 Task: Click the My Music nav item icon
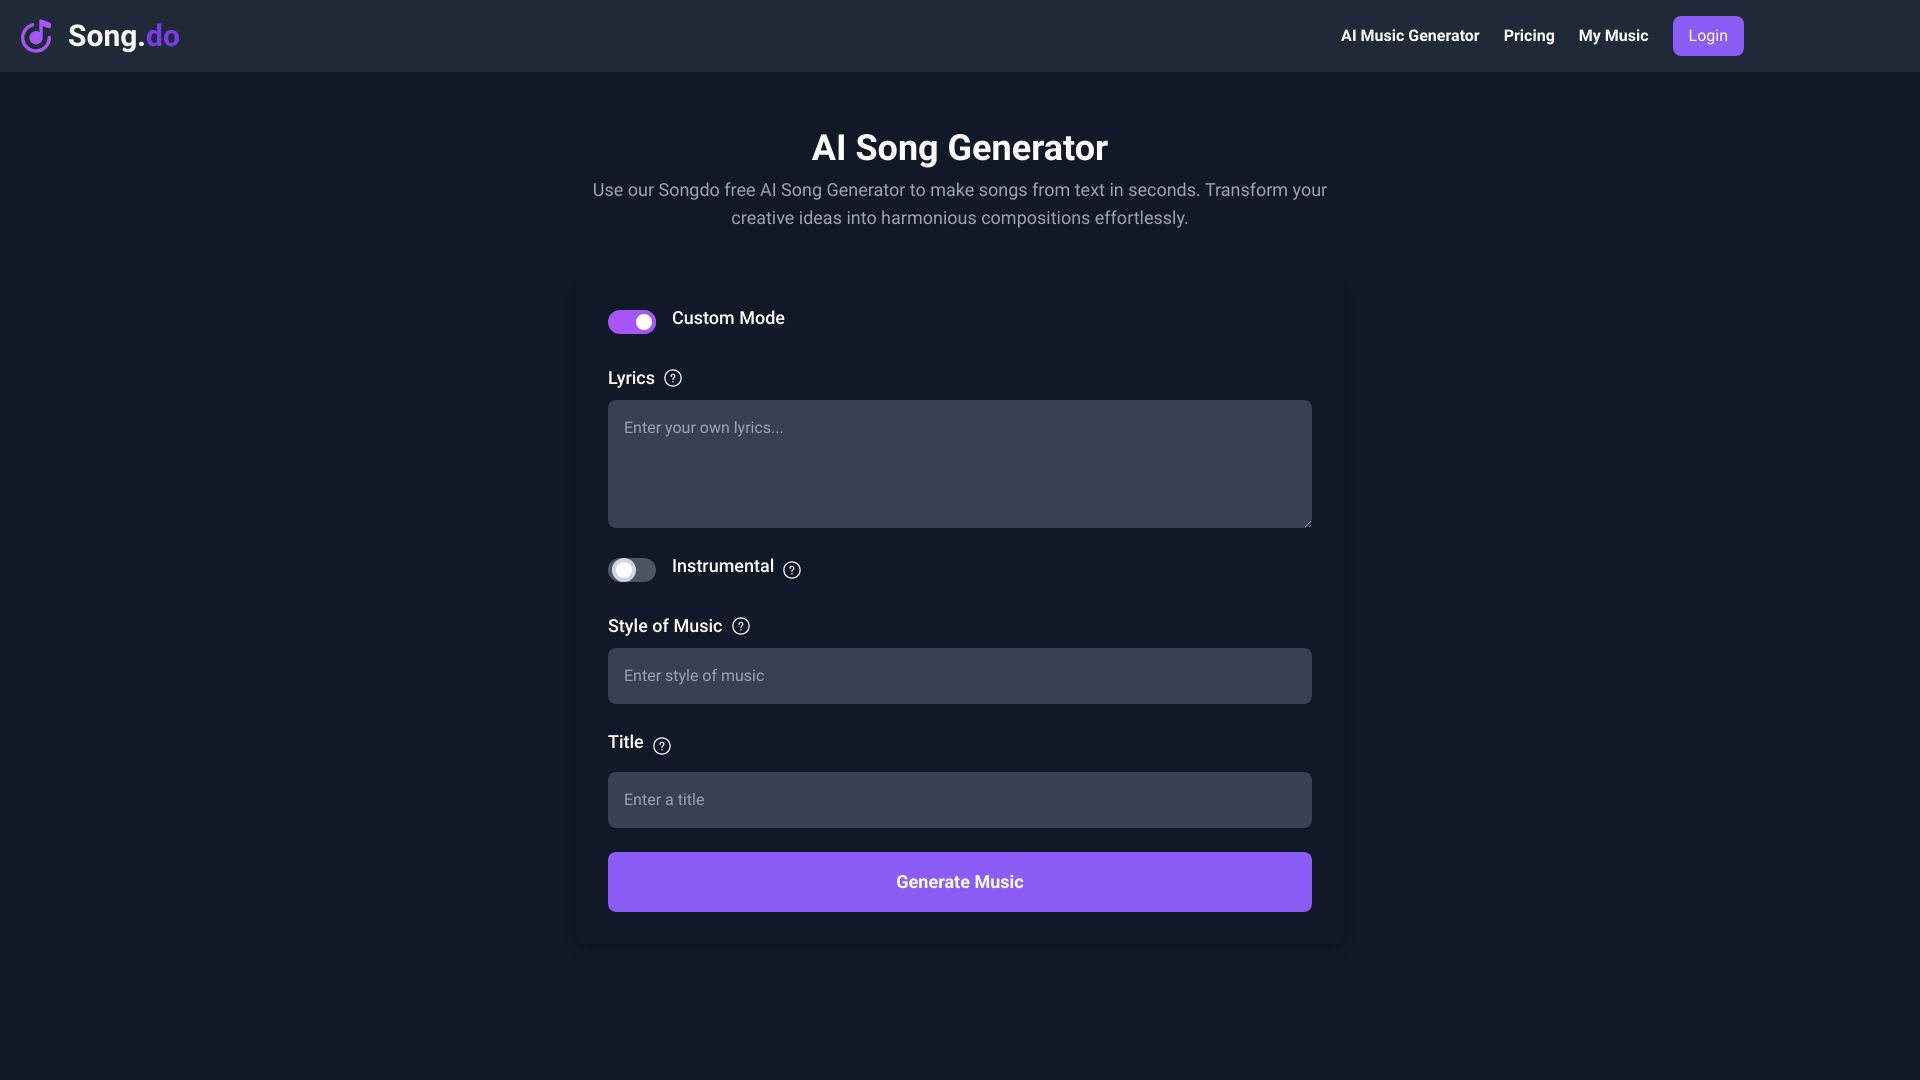(1613, 36)
